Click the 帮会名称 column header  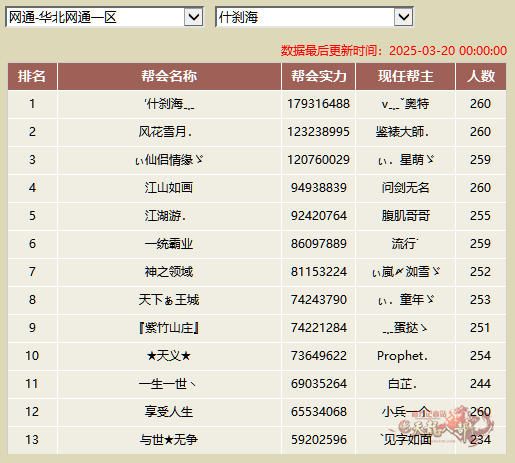169,76
